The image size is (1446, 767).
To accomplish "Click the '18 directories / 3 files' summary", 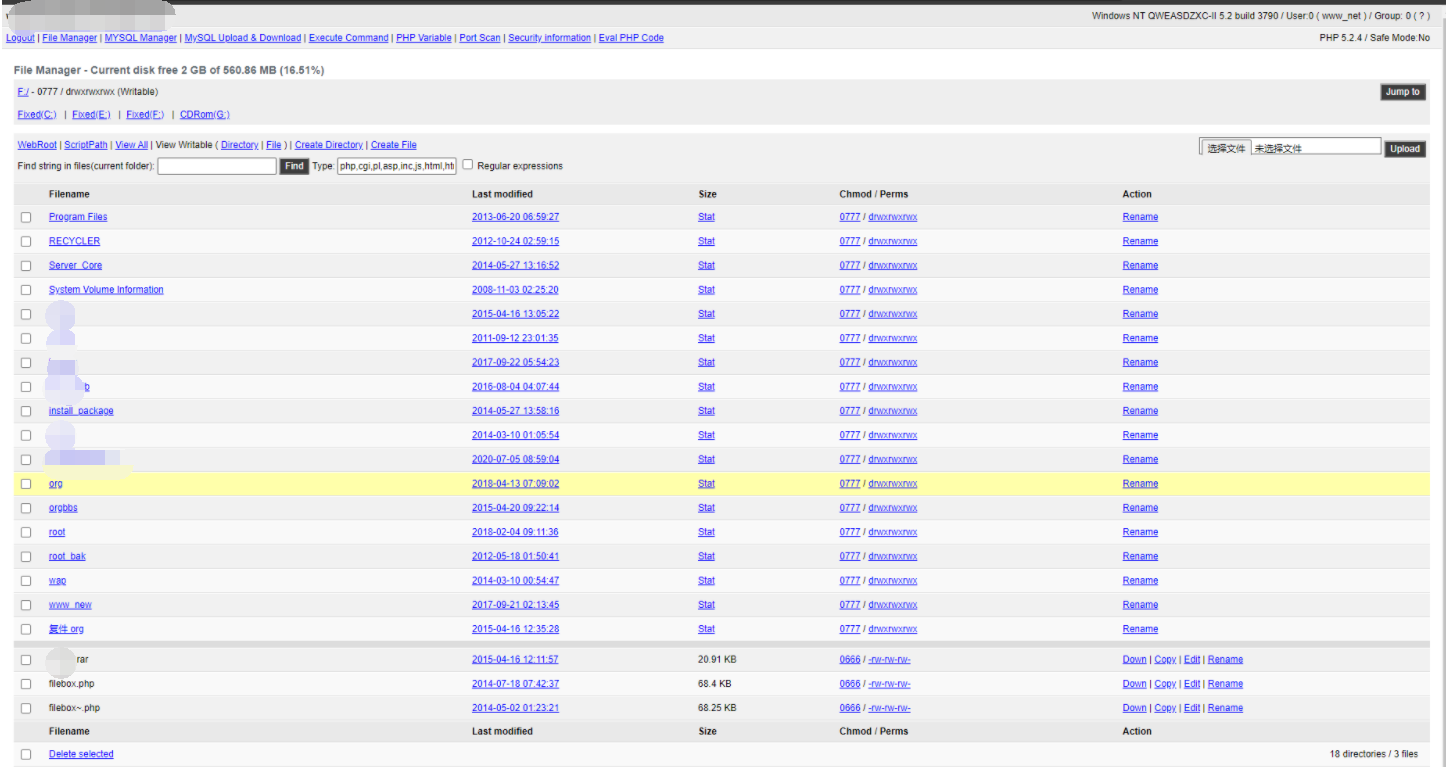I will click(1374, 754).
